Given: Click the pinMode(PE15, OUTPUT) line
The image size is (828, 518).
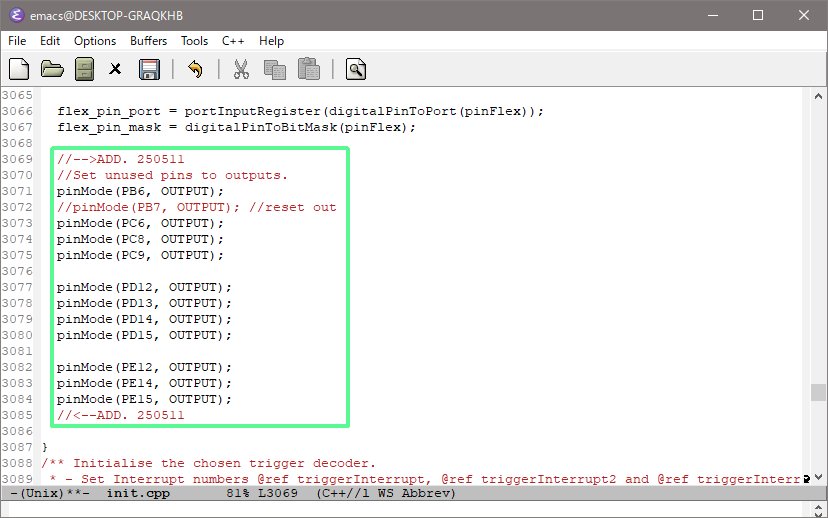Looking at the screenshot, I should (x=144, y=399).
